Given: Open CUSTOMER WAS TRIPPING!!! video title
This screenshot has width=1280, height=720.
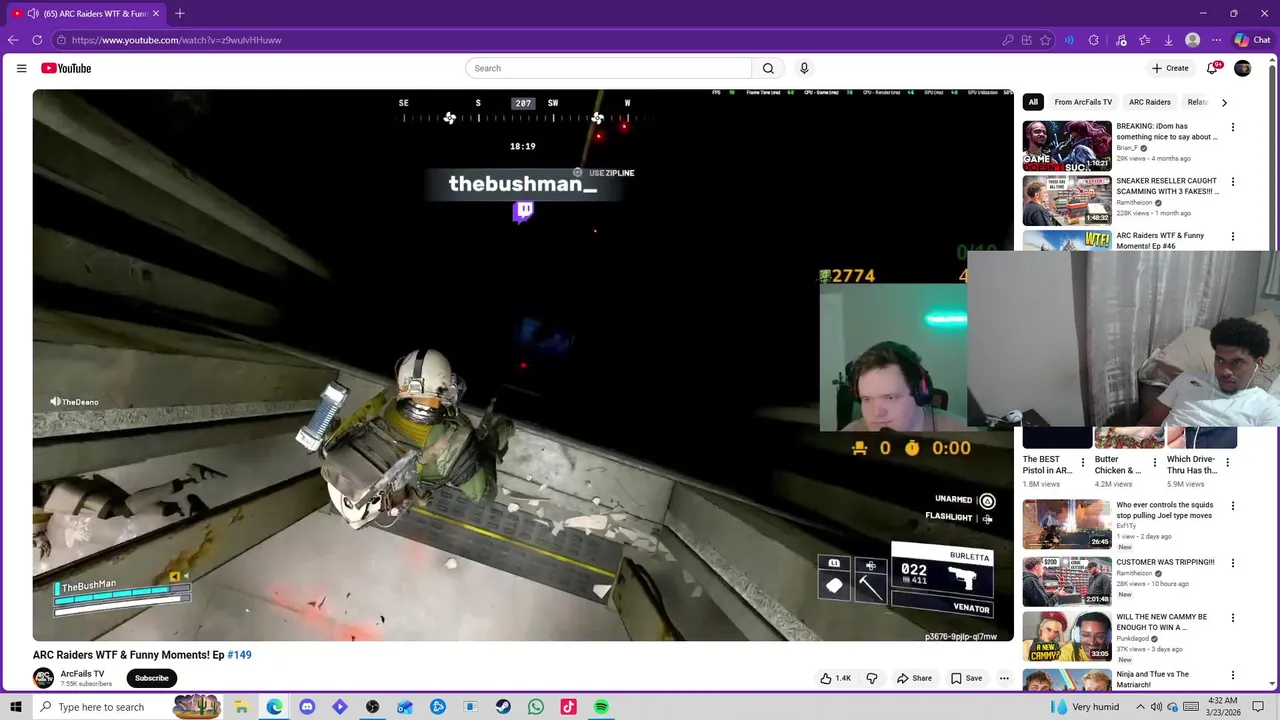Looking at the screenshot, I should (1165, 562).
